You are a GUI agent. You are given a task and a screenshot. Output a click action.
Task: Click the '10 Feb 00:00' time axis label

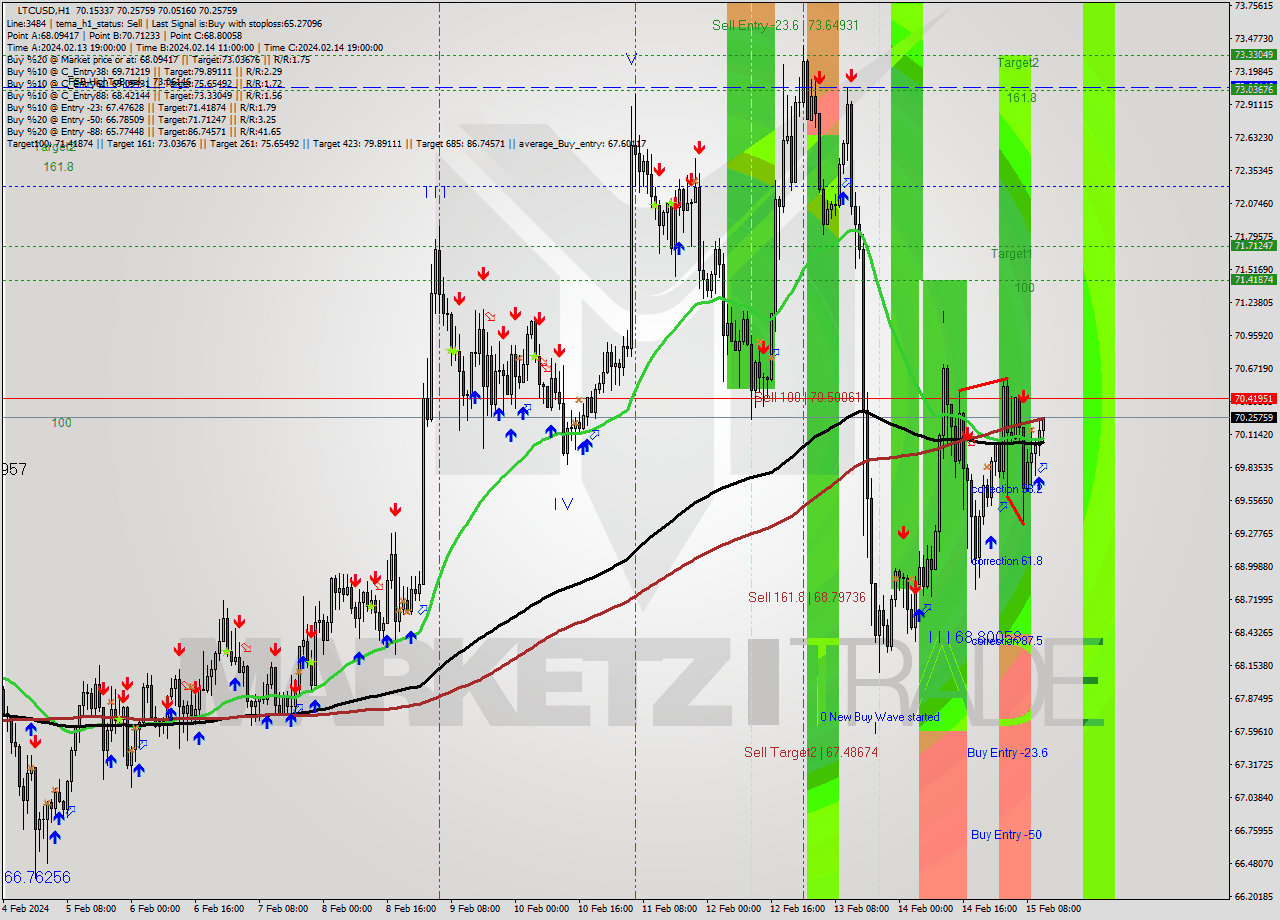coord(540,910)
